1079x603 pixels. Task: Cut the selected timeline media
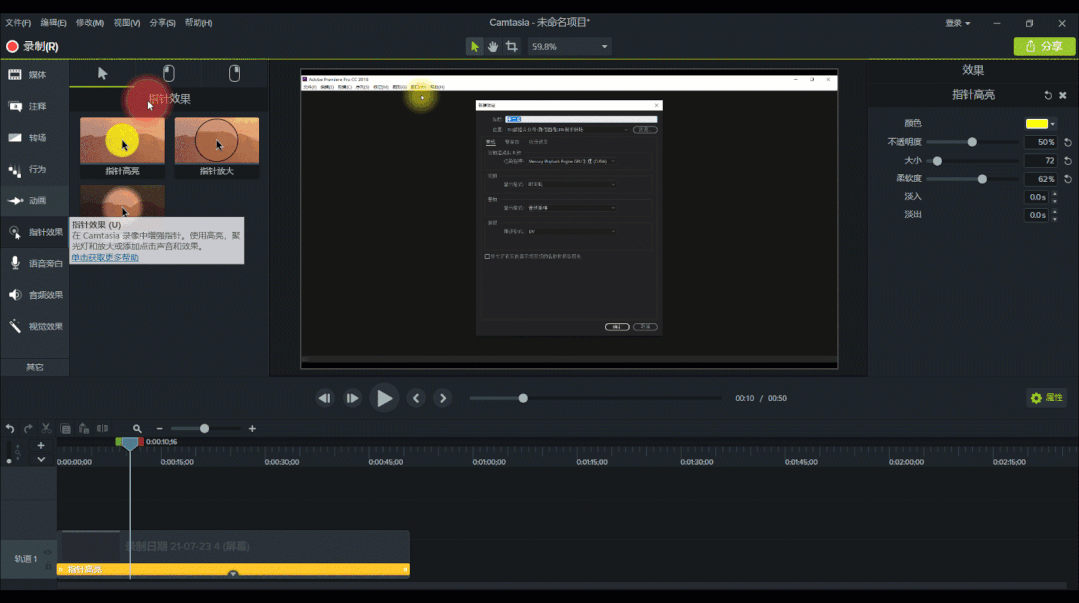pos(46,429)
